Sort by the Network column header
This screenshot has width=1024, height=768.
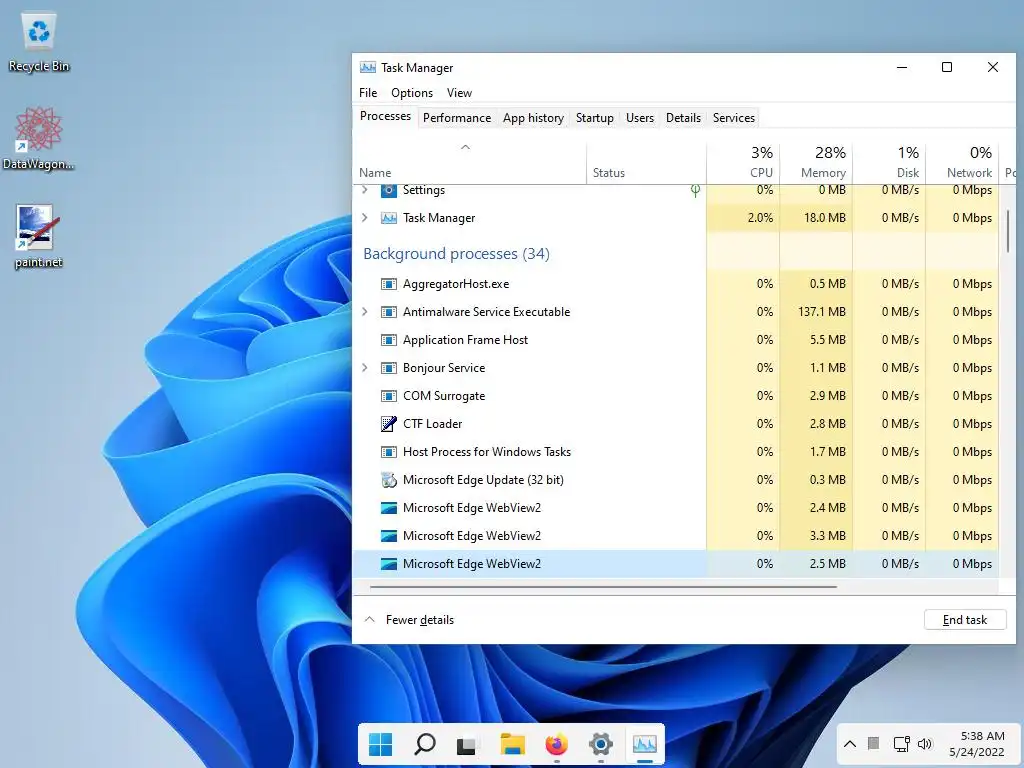[963, 163]
